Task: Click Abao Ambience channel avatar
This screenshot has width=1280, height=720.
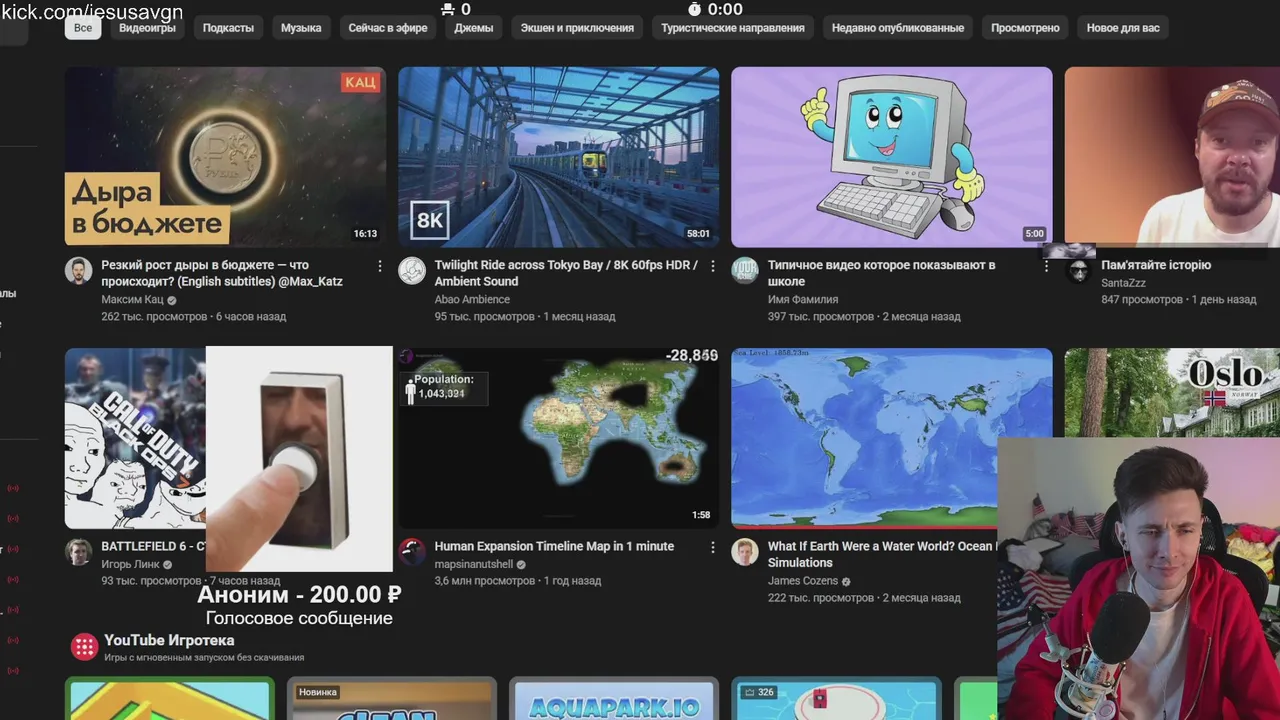Action: point(412,270)
